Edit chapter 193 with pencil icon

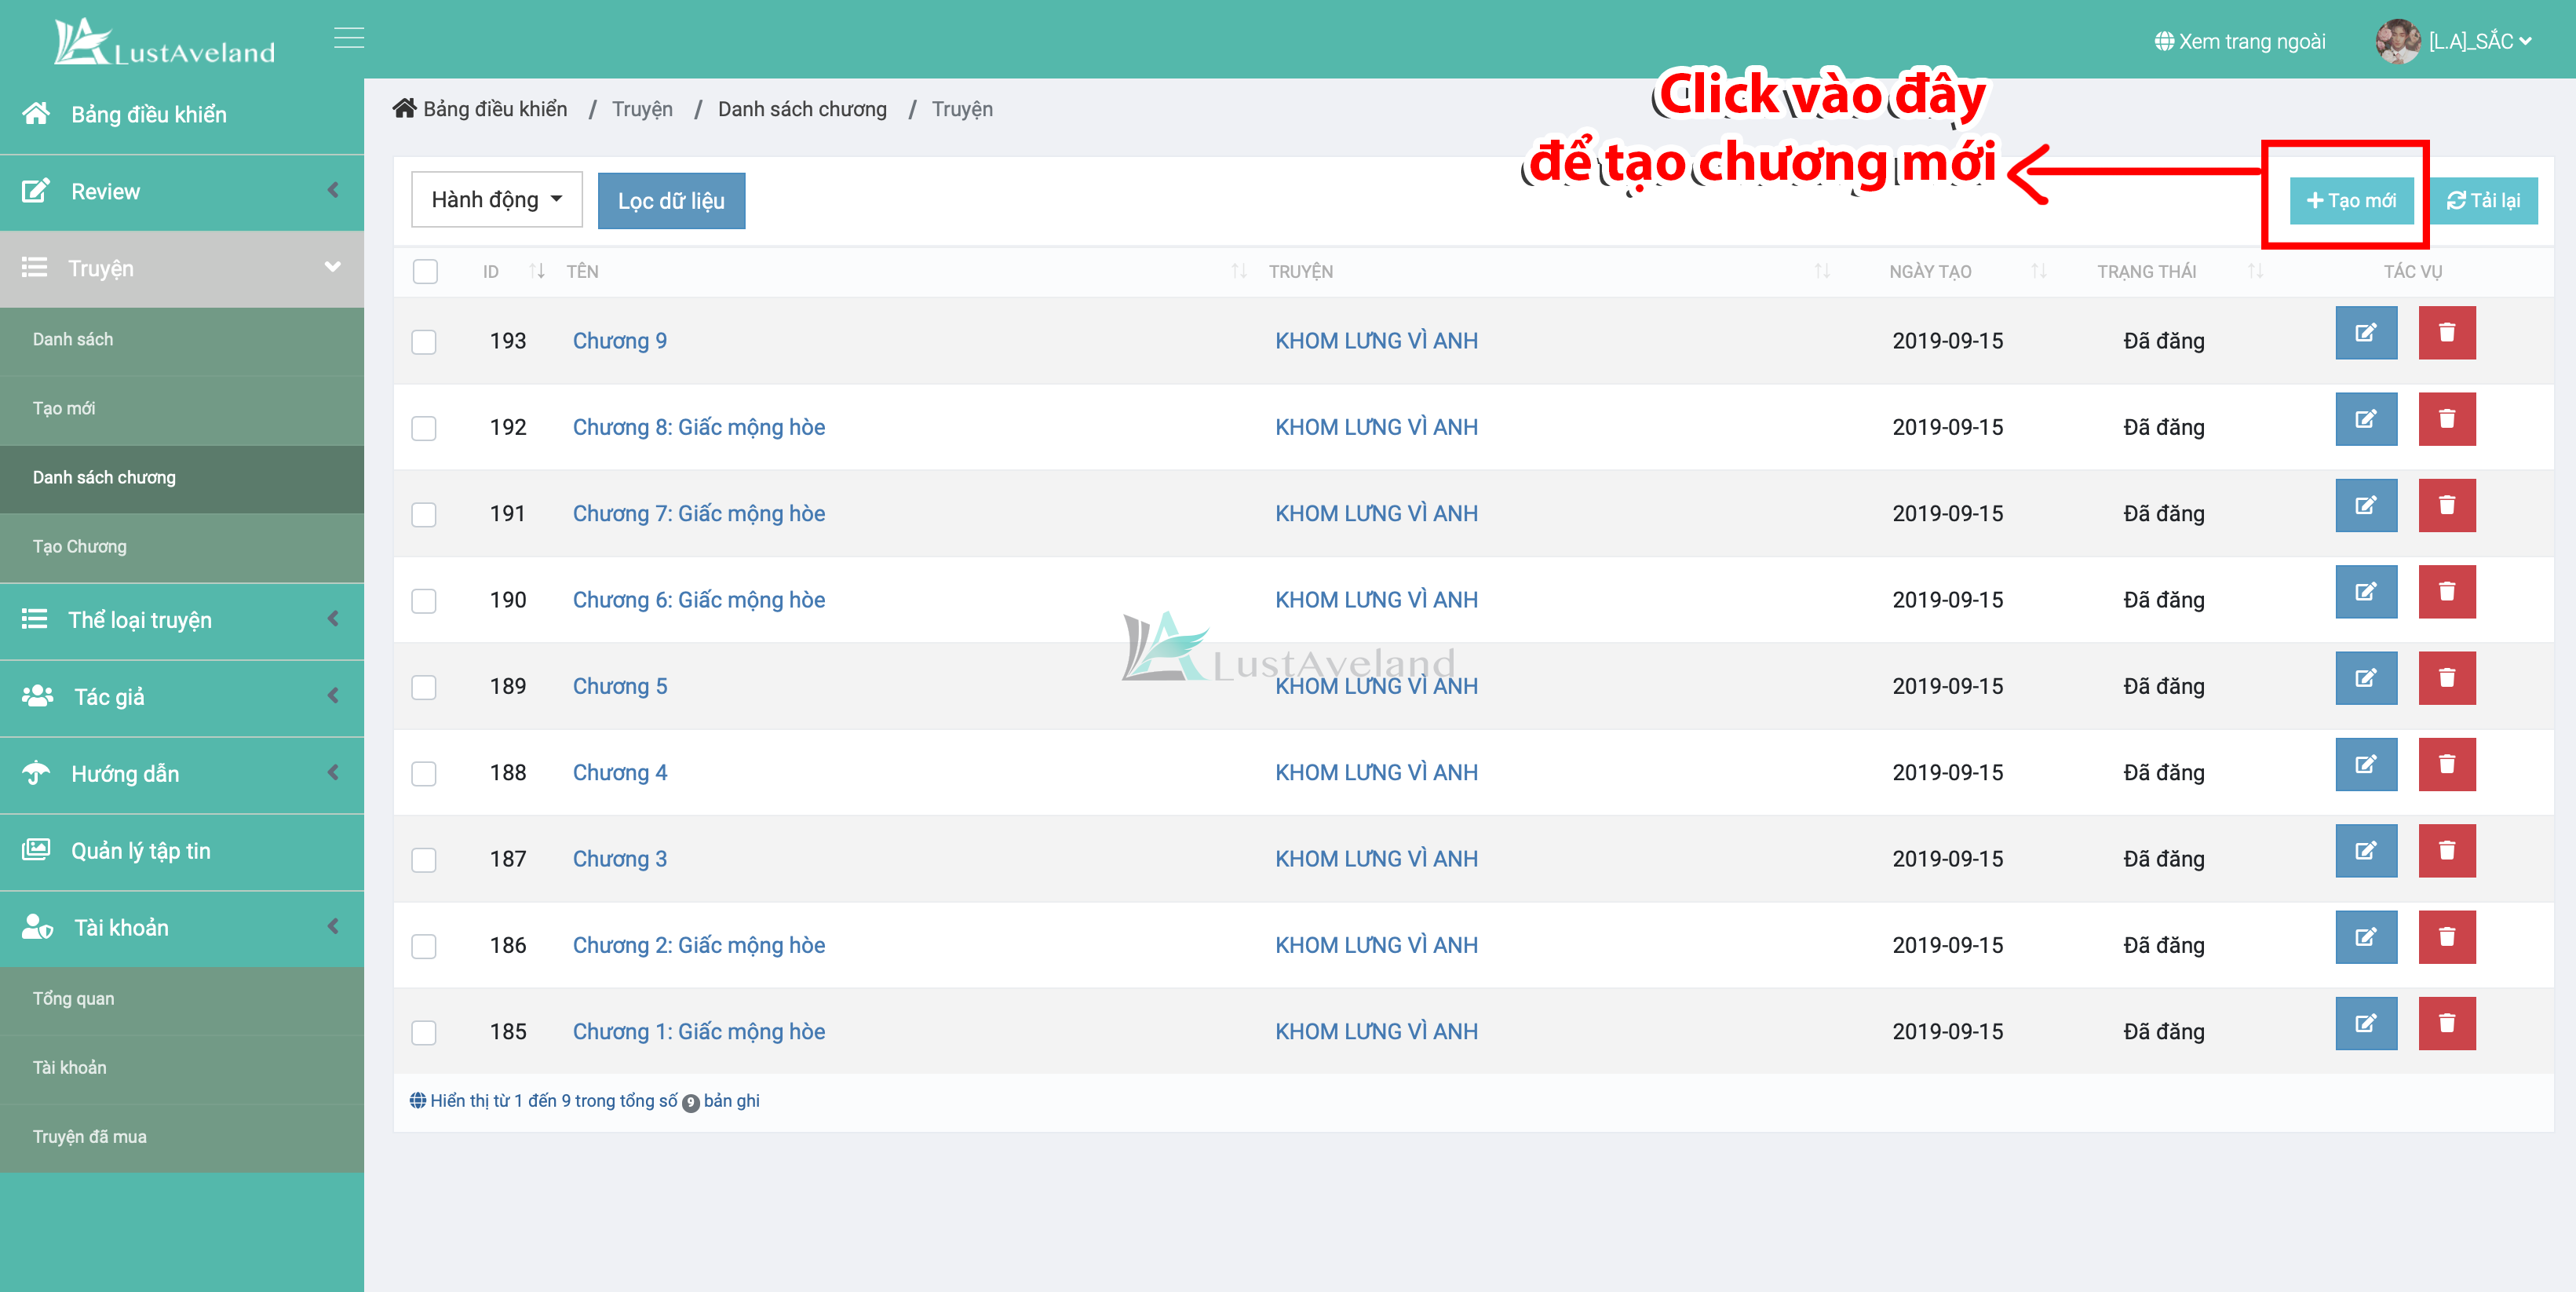[x=2366, y=333]
